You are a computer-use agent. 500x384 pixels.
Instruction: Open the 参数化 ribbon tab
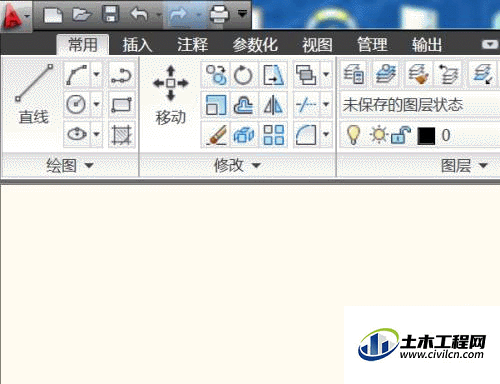point(255,45)
